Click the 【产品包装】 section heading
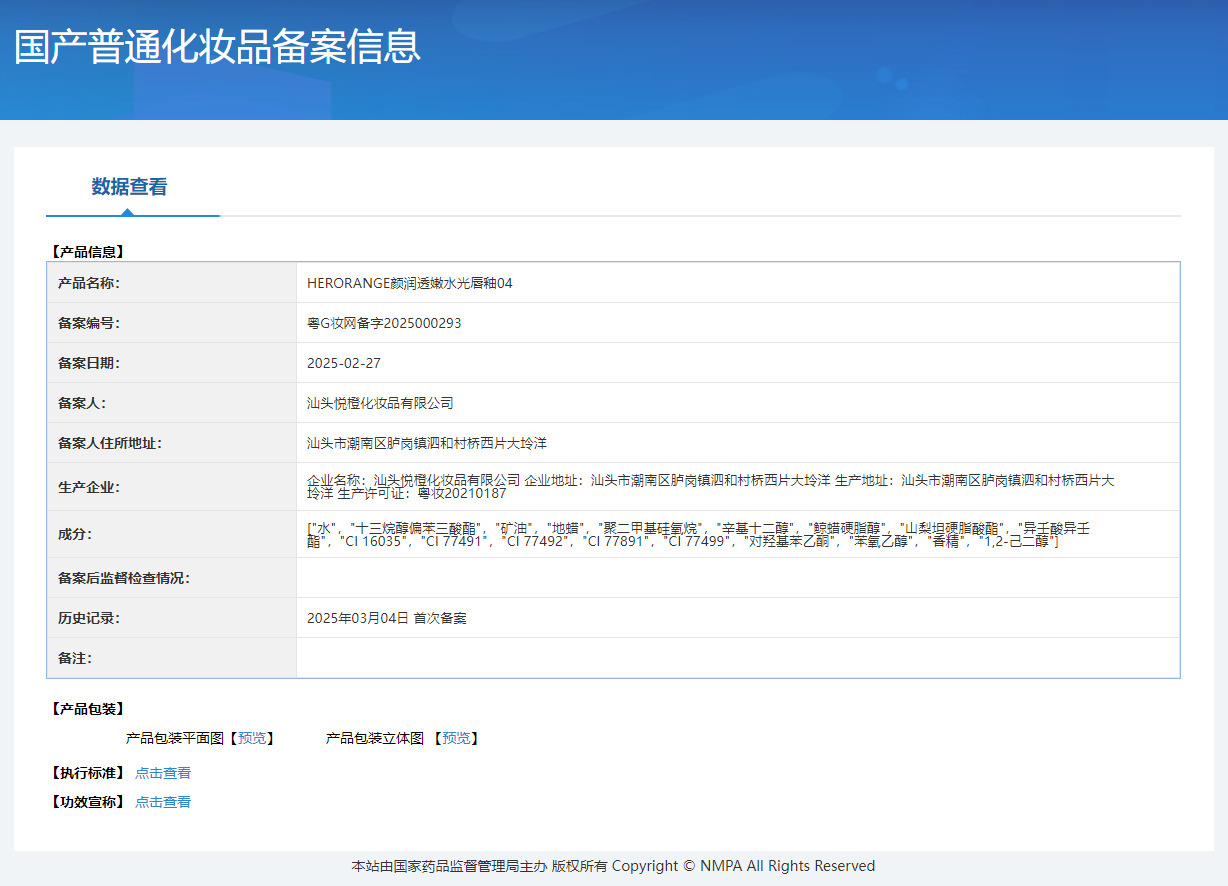The image size is (1228, 886). click(87, 709)
